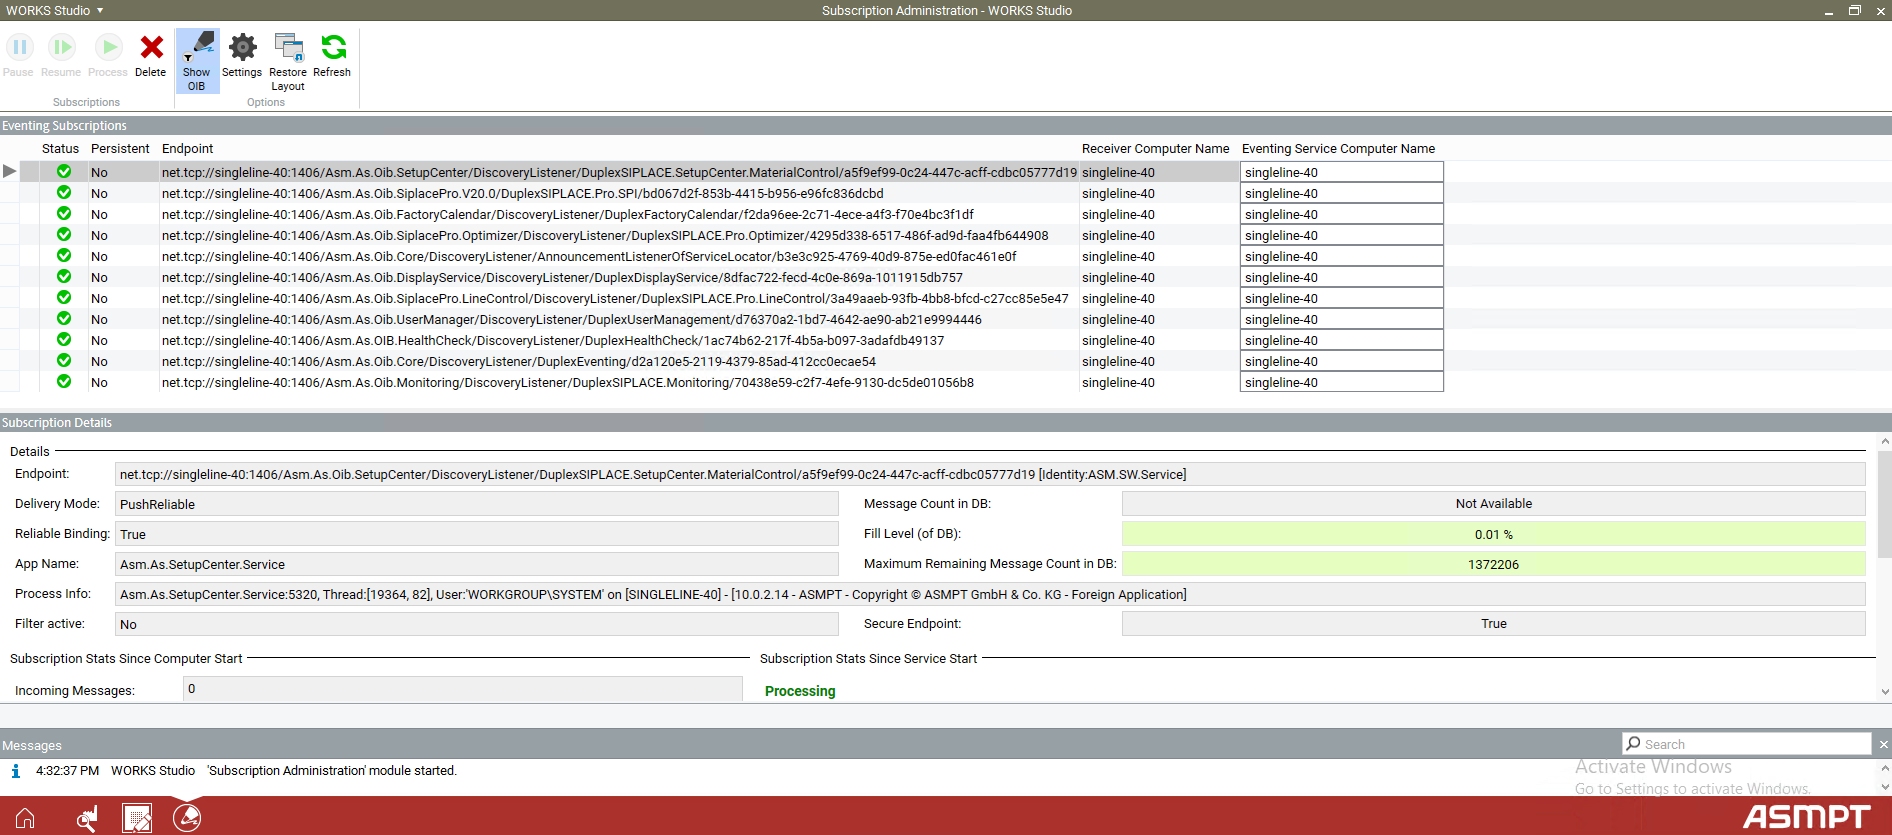
Task: Click the Endpoint field in Subscription Details
Action: (990, 474)
